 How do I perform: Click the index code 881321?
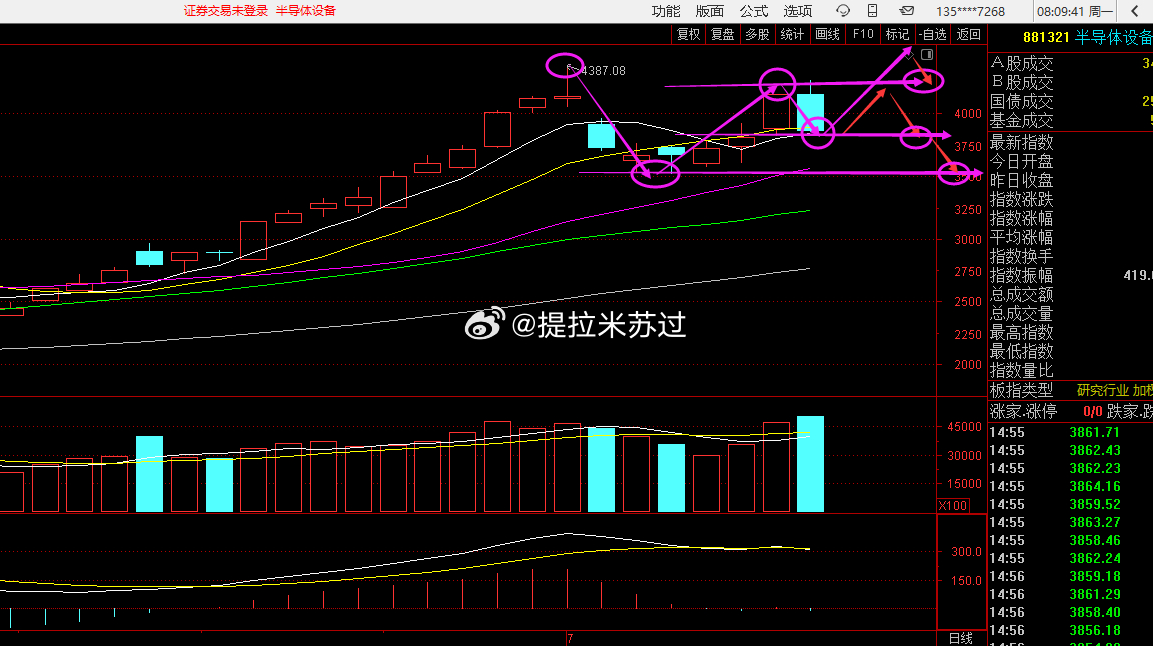pos(1046,37)
